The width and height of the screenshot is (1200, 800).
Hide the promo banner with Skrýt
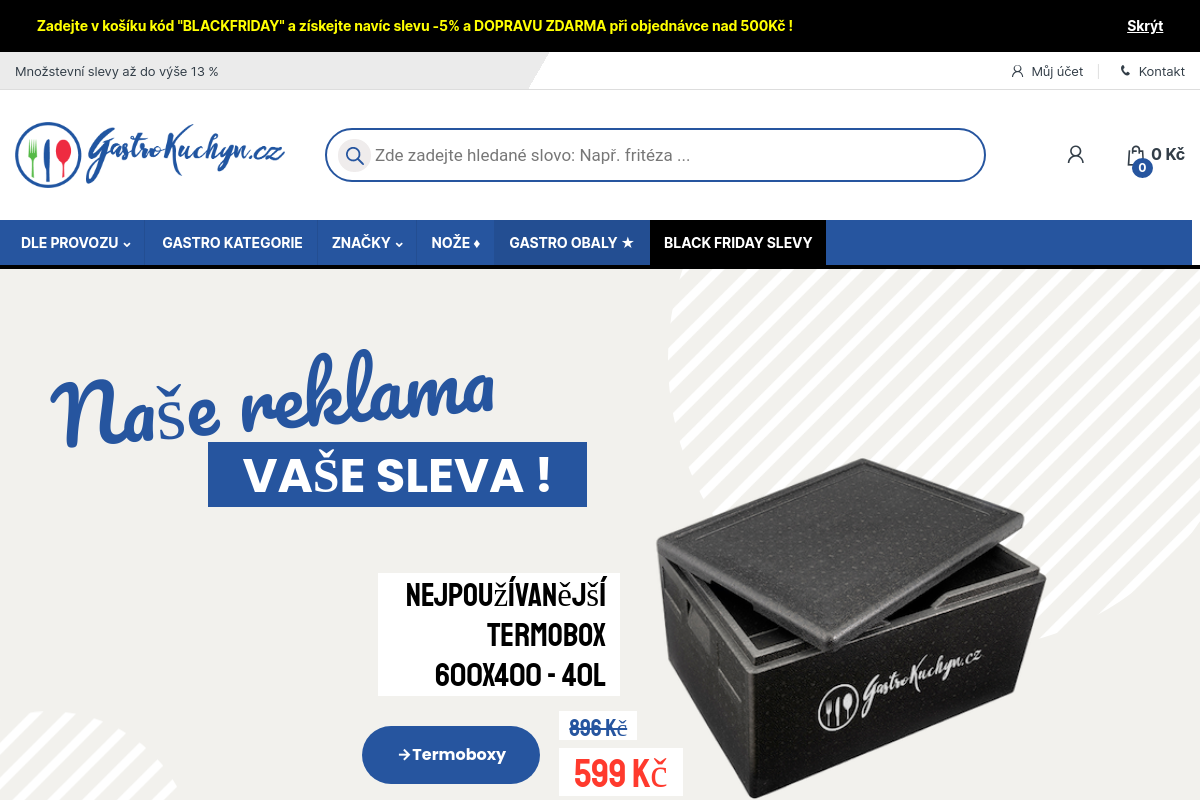tap(1145, 26)
